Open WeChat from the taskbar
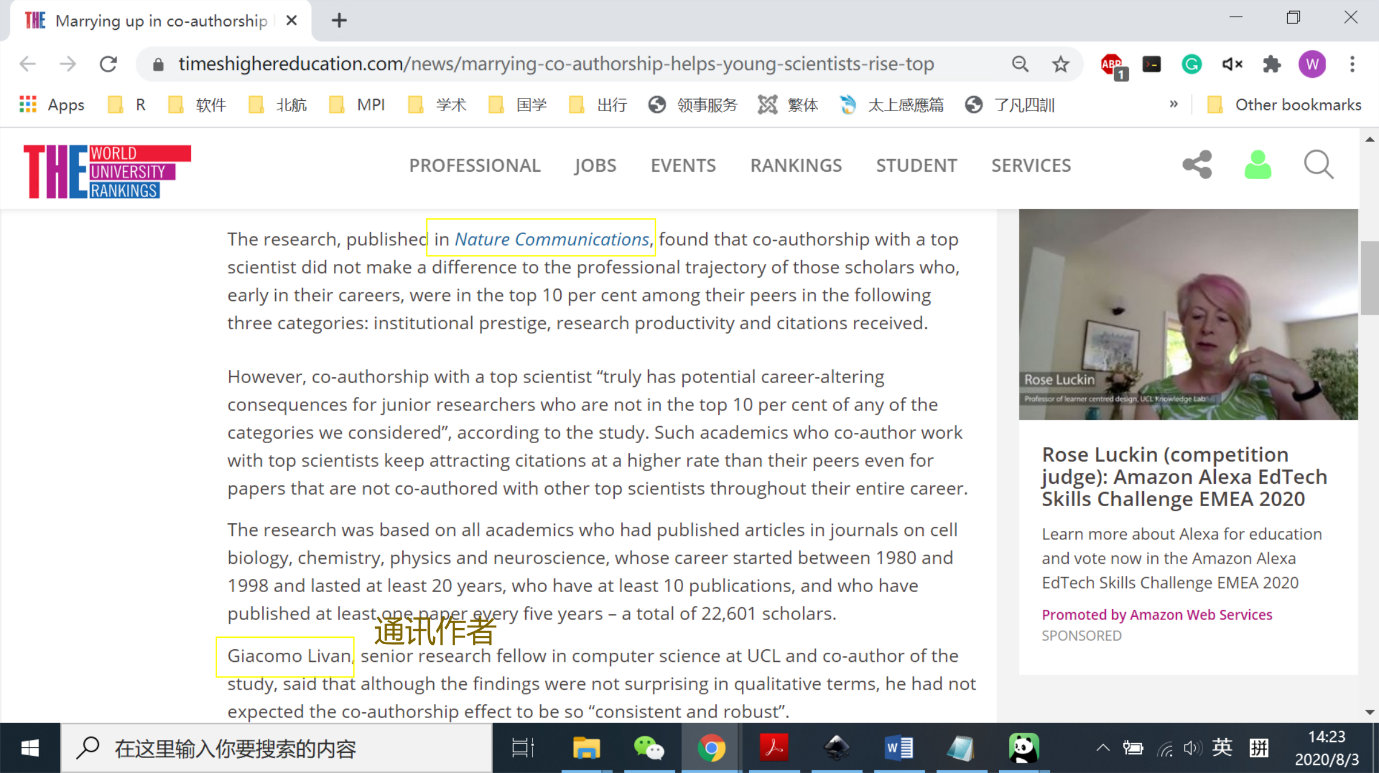This screenshot has width=1379, height=773. [649, 748]
